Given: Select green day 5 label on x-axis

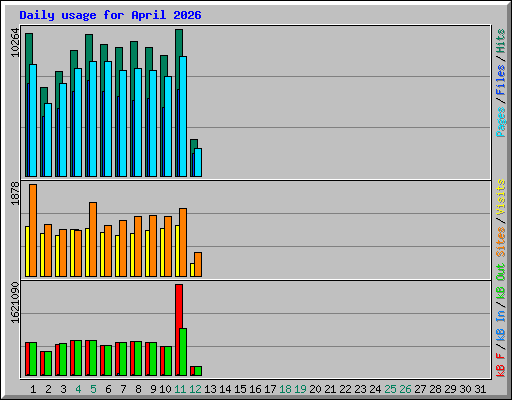Looking at the screenshot, I should click(93, 389).
